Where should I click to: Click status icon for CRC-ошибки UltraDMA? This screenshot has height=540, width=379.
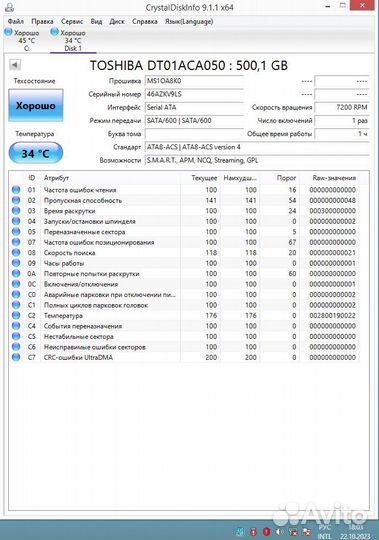[16, 357]
